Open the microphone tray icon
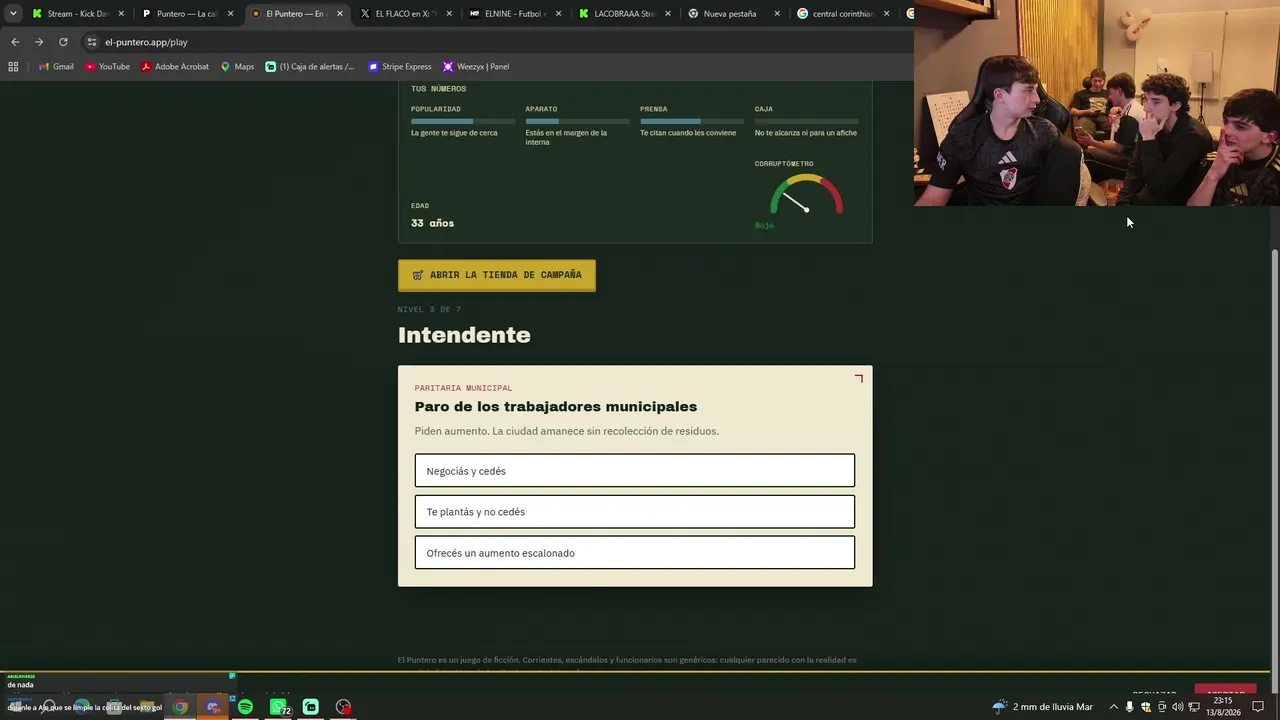Viewport: 1280px width, 720px height. [x=1130, y=707]
